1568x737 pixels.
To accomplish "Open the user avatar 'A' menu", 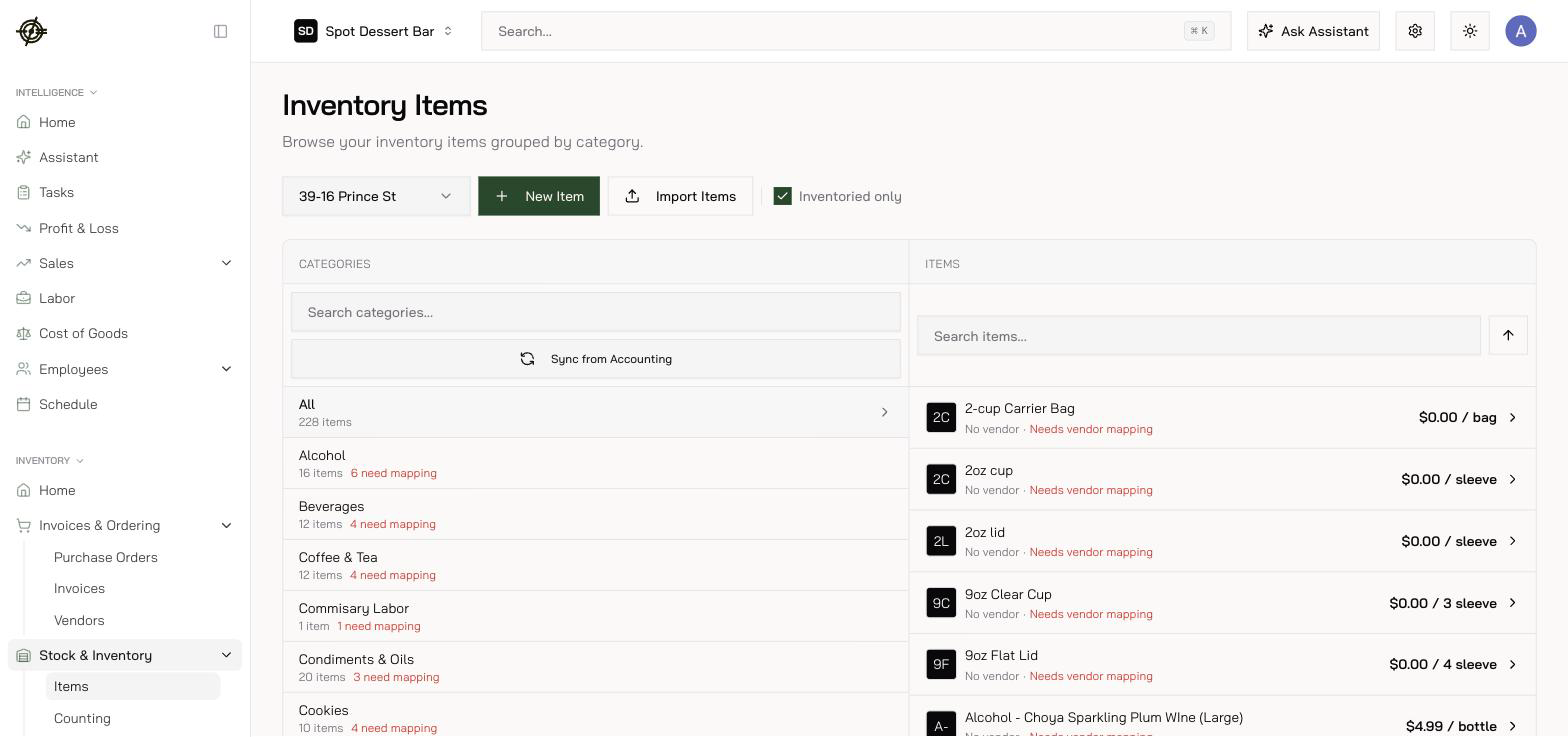I will pos(1521,31).
